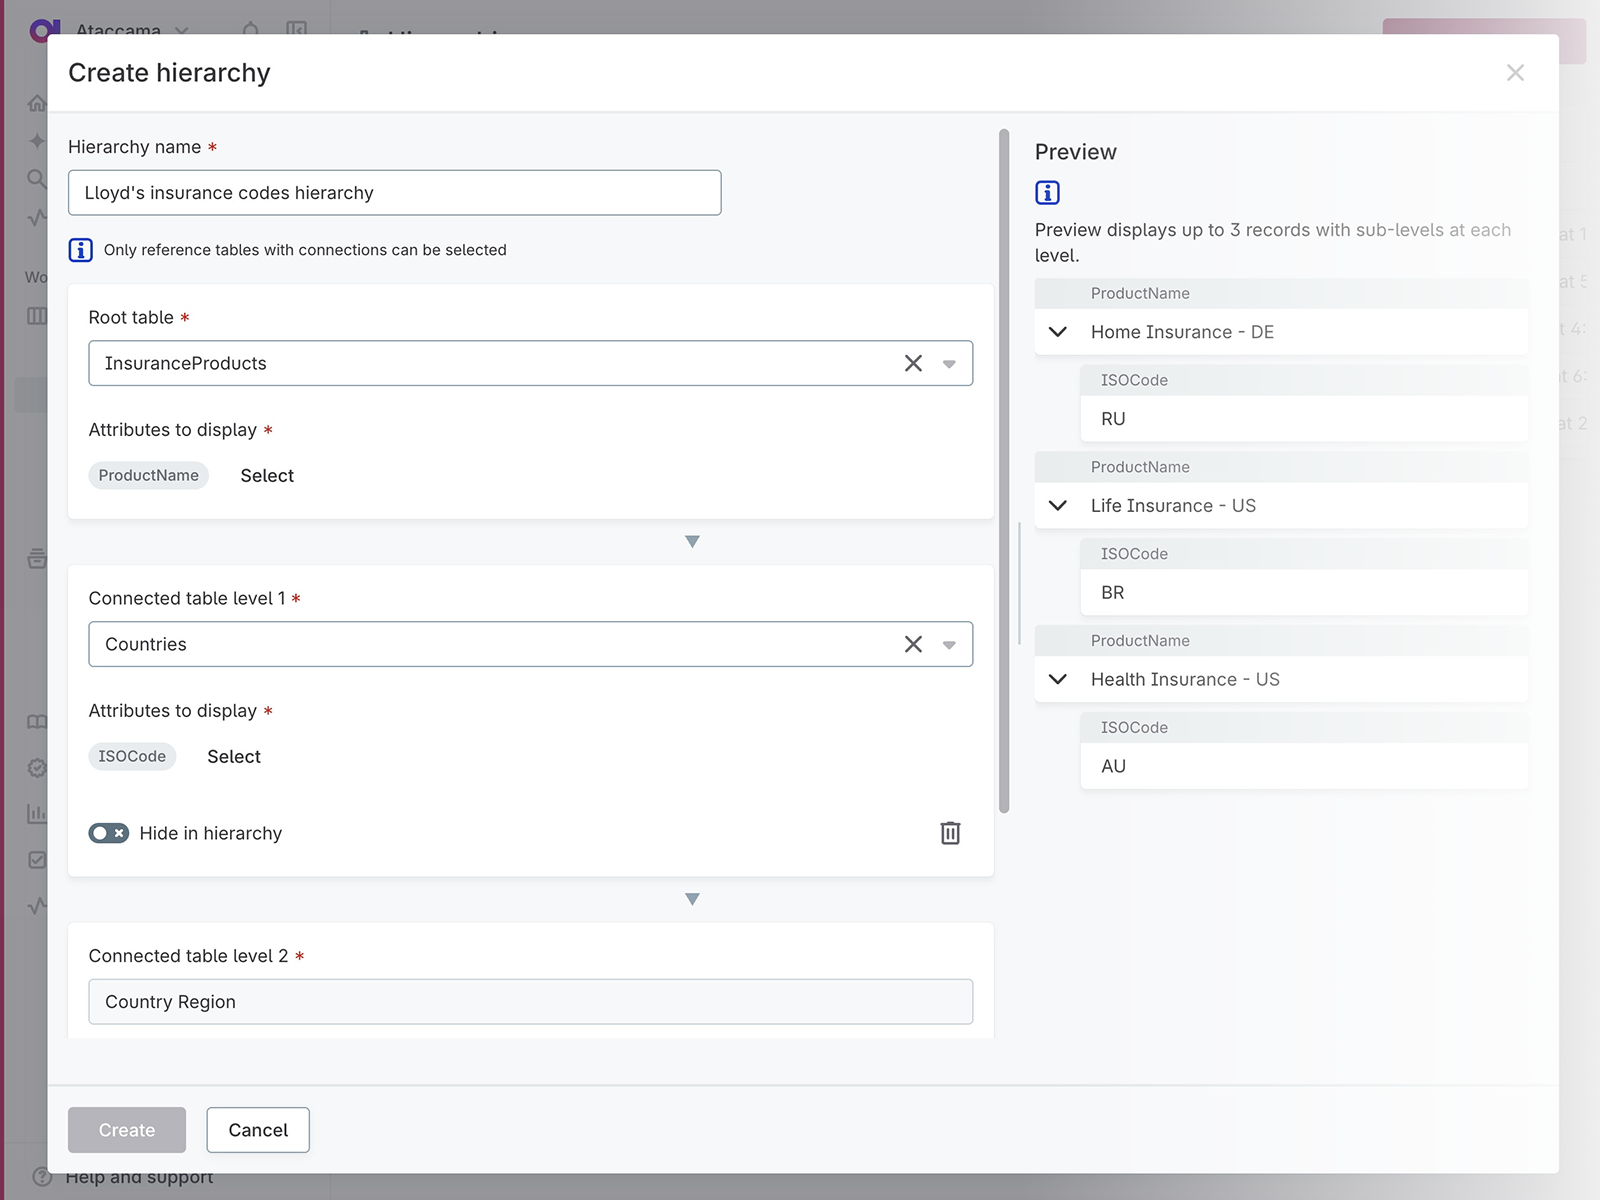Click the Hierarchy name input field
This screenshot has width=1600, height=1200.
pyautogui.click(x=394, y=193)
